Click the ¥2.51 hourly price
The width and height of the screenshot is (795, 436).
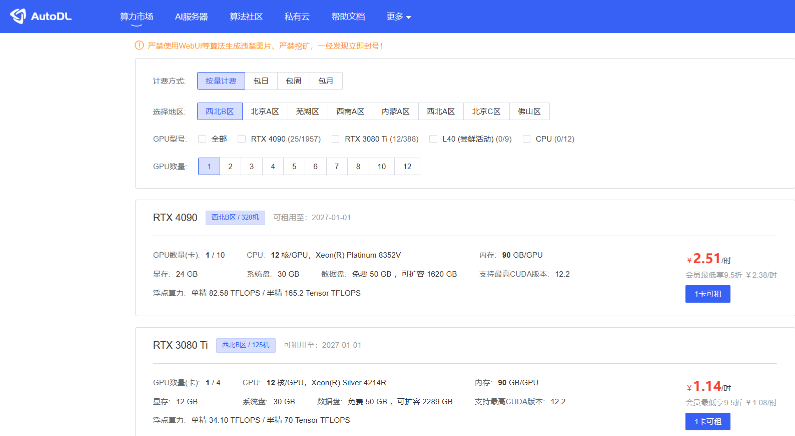[708, 259]
